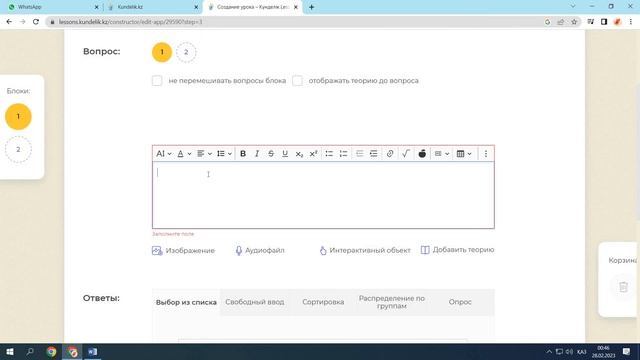Image resolution: width=640 pixels, height=360 pixels.
Task: Switch to the 'Опрос' tab
Action: (460, 302)
